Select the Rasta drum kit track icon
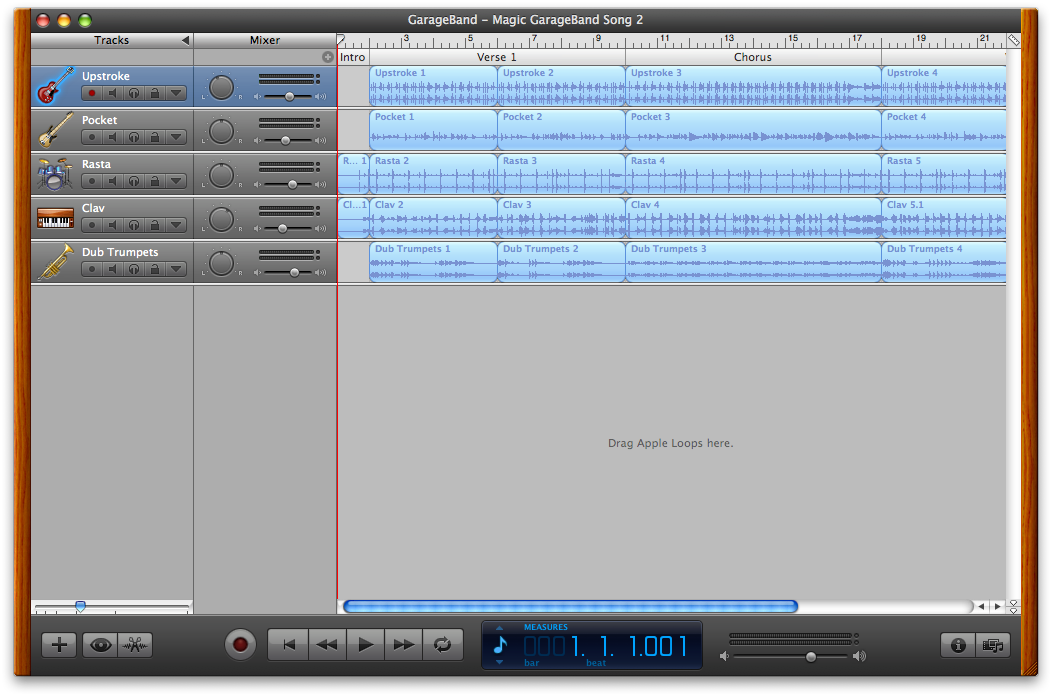This screenshot has width=1052, height=696. pos(55,174)
